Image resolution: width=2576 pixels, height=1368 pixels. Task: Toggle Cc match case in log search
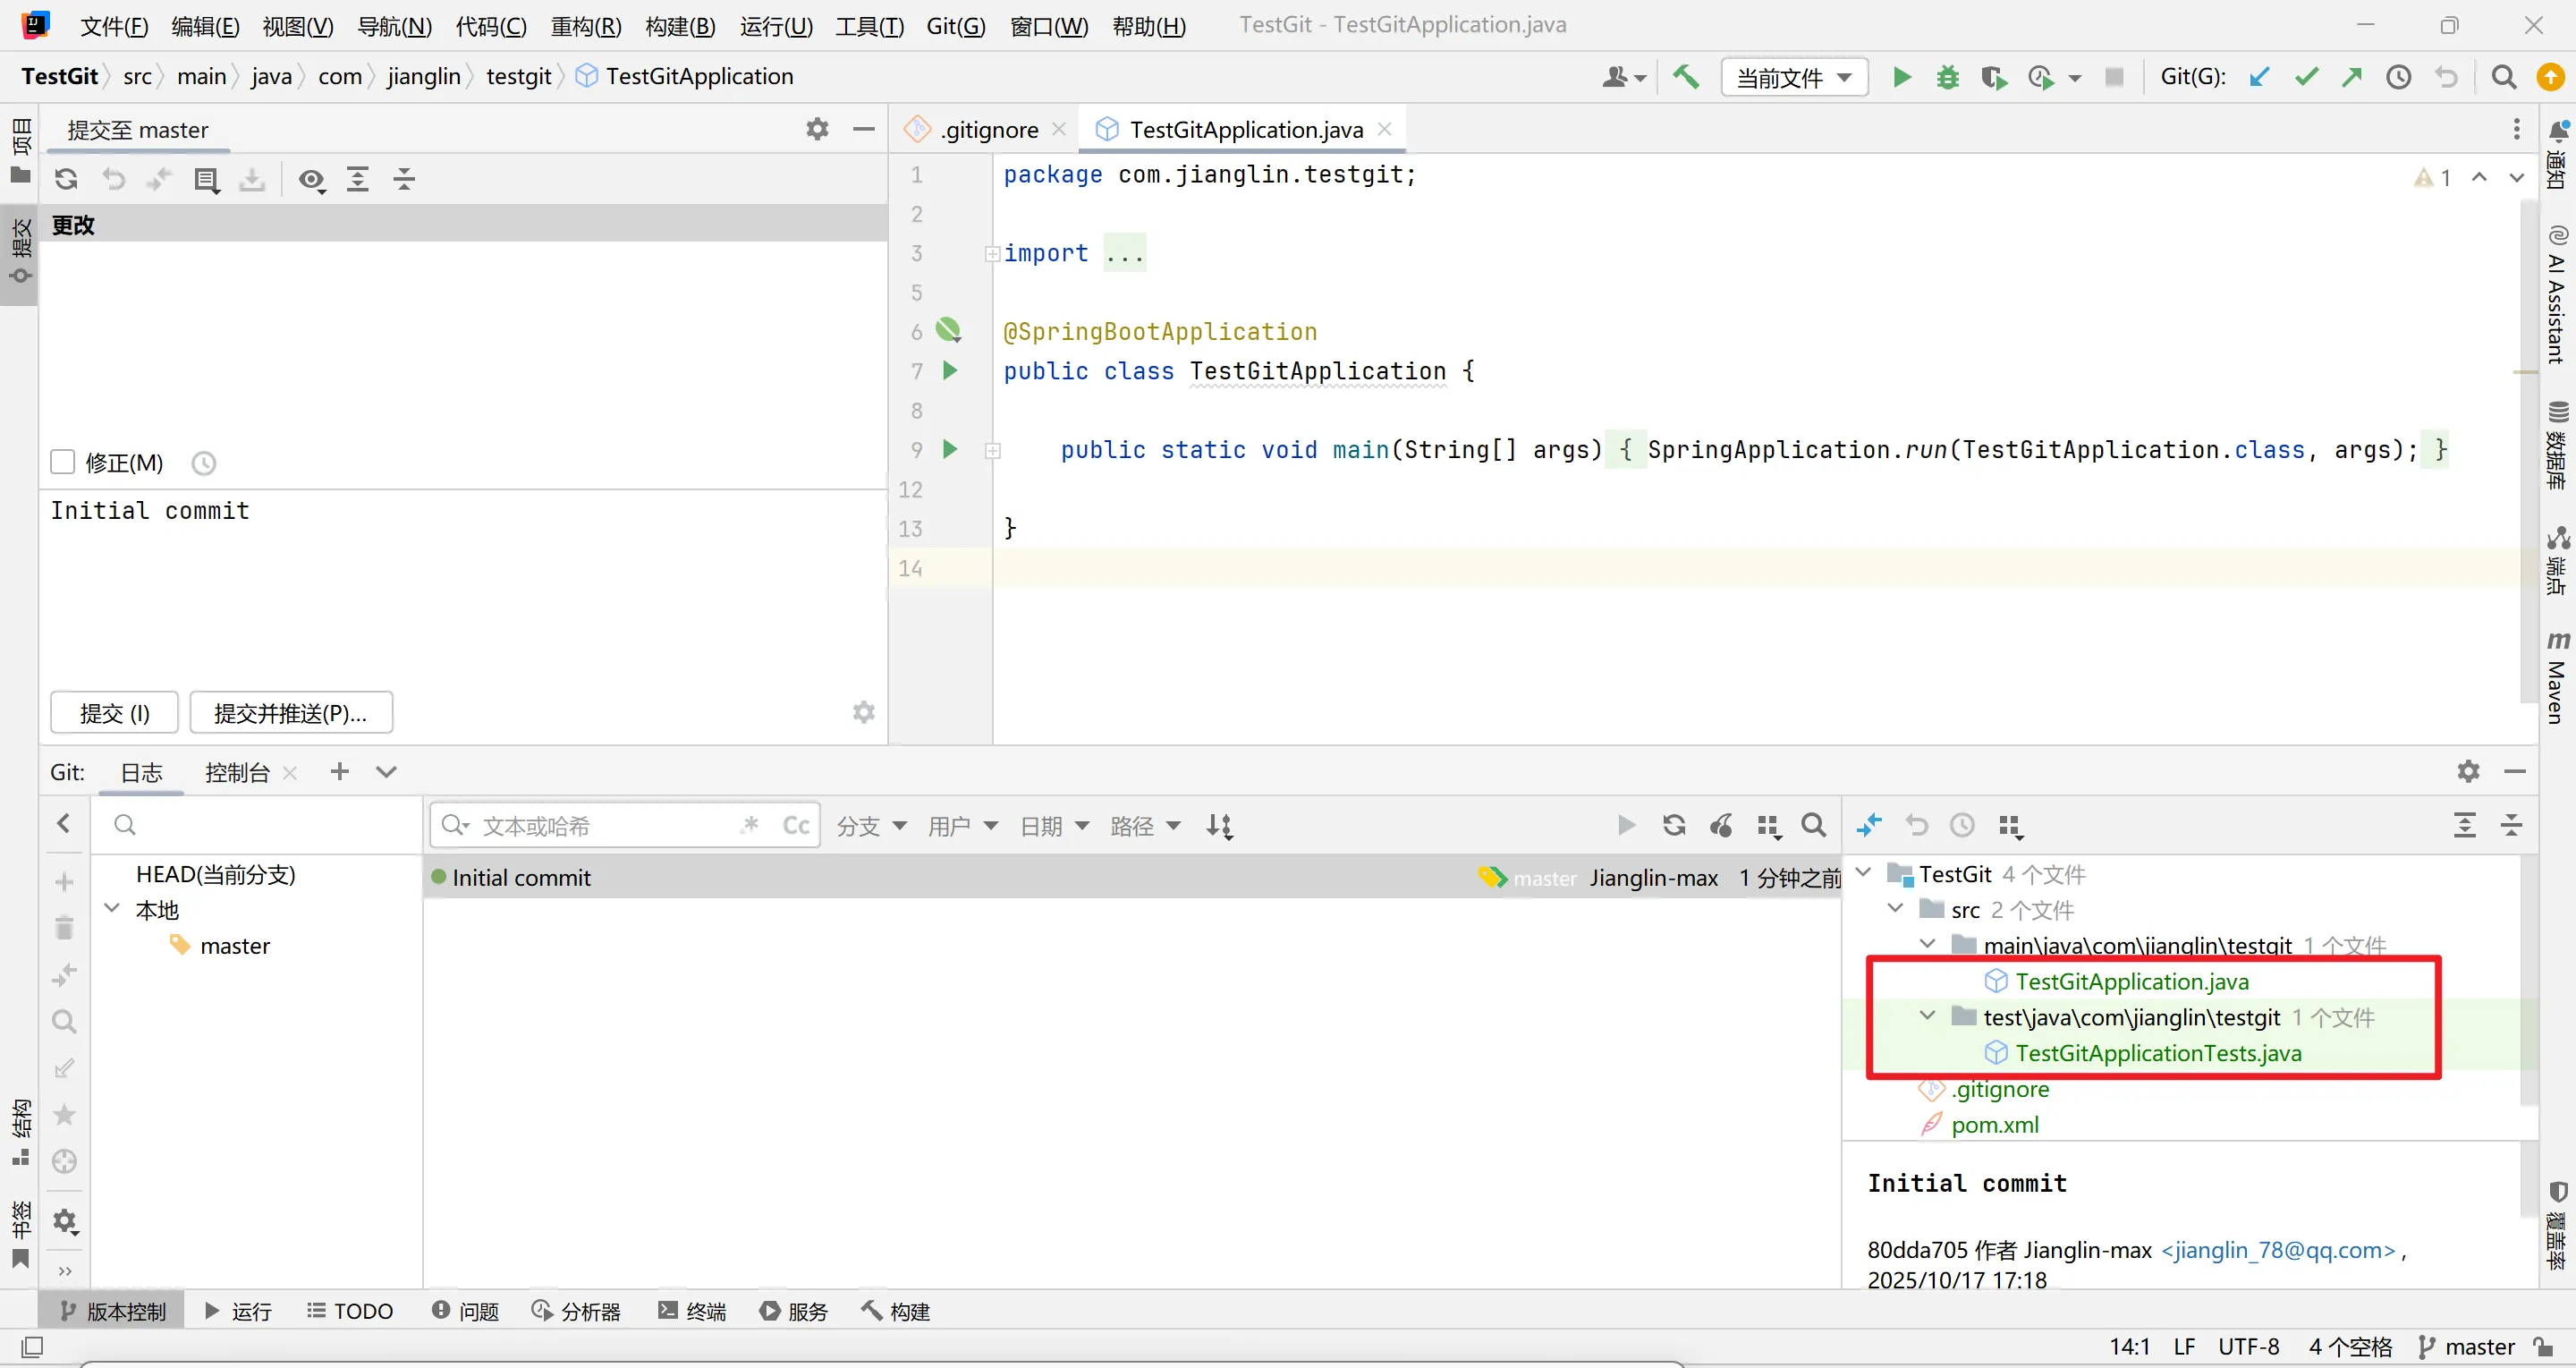[796, 826]
